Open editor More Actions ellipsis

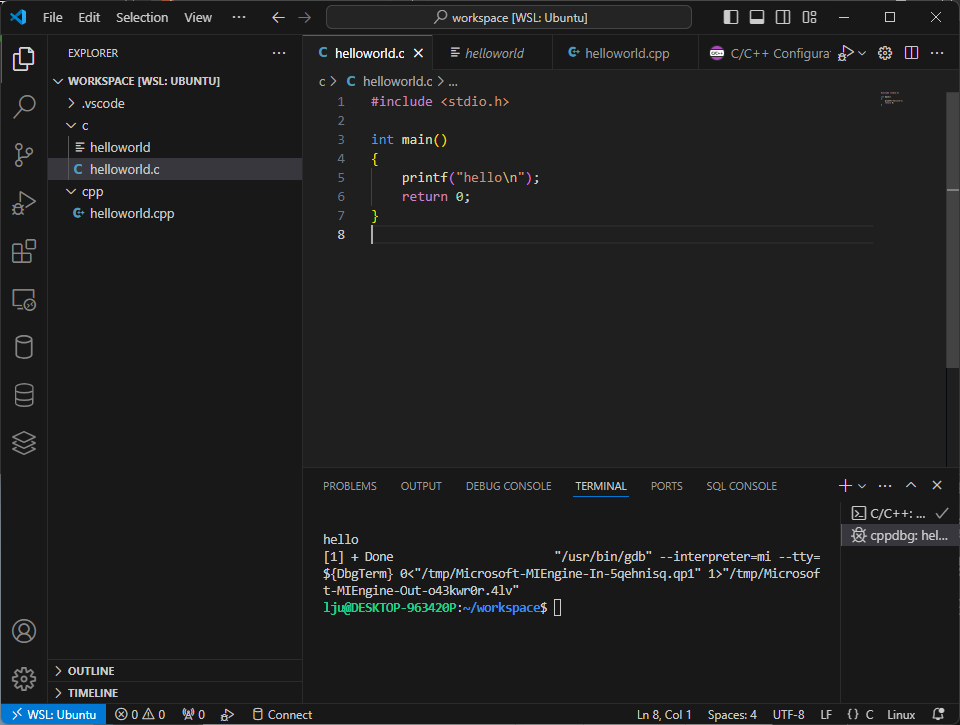pos(937,53)
